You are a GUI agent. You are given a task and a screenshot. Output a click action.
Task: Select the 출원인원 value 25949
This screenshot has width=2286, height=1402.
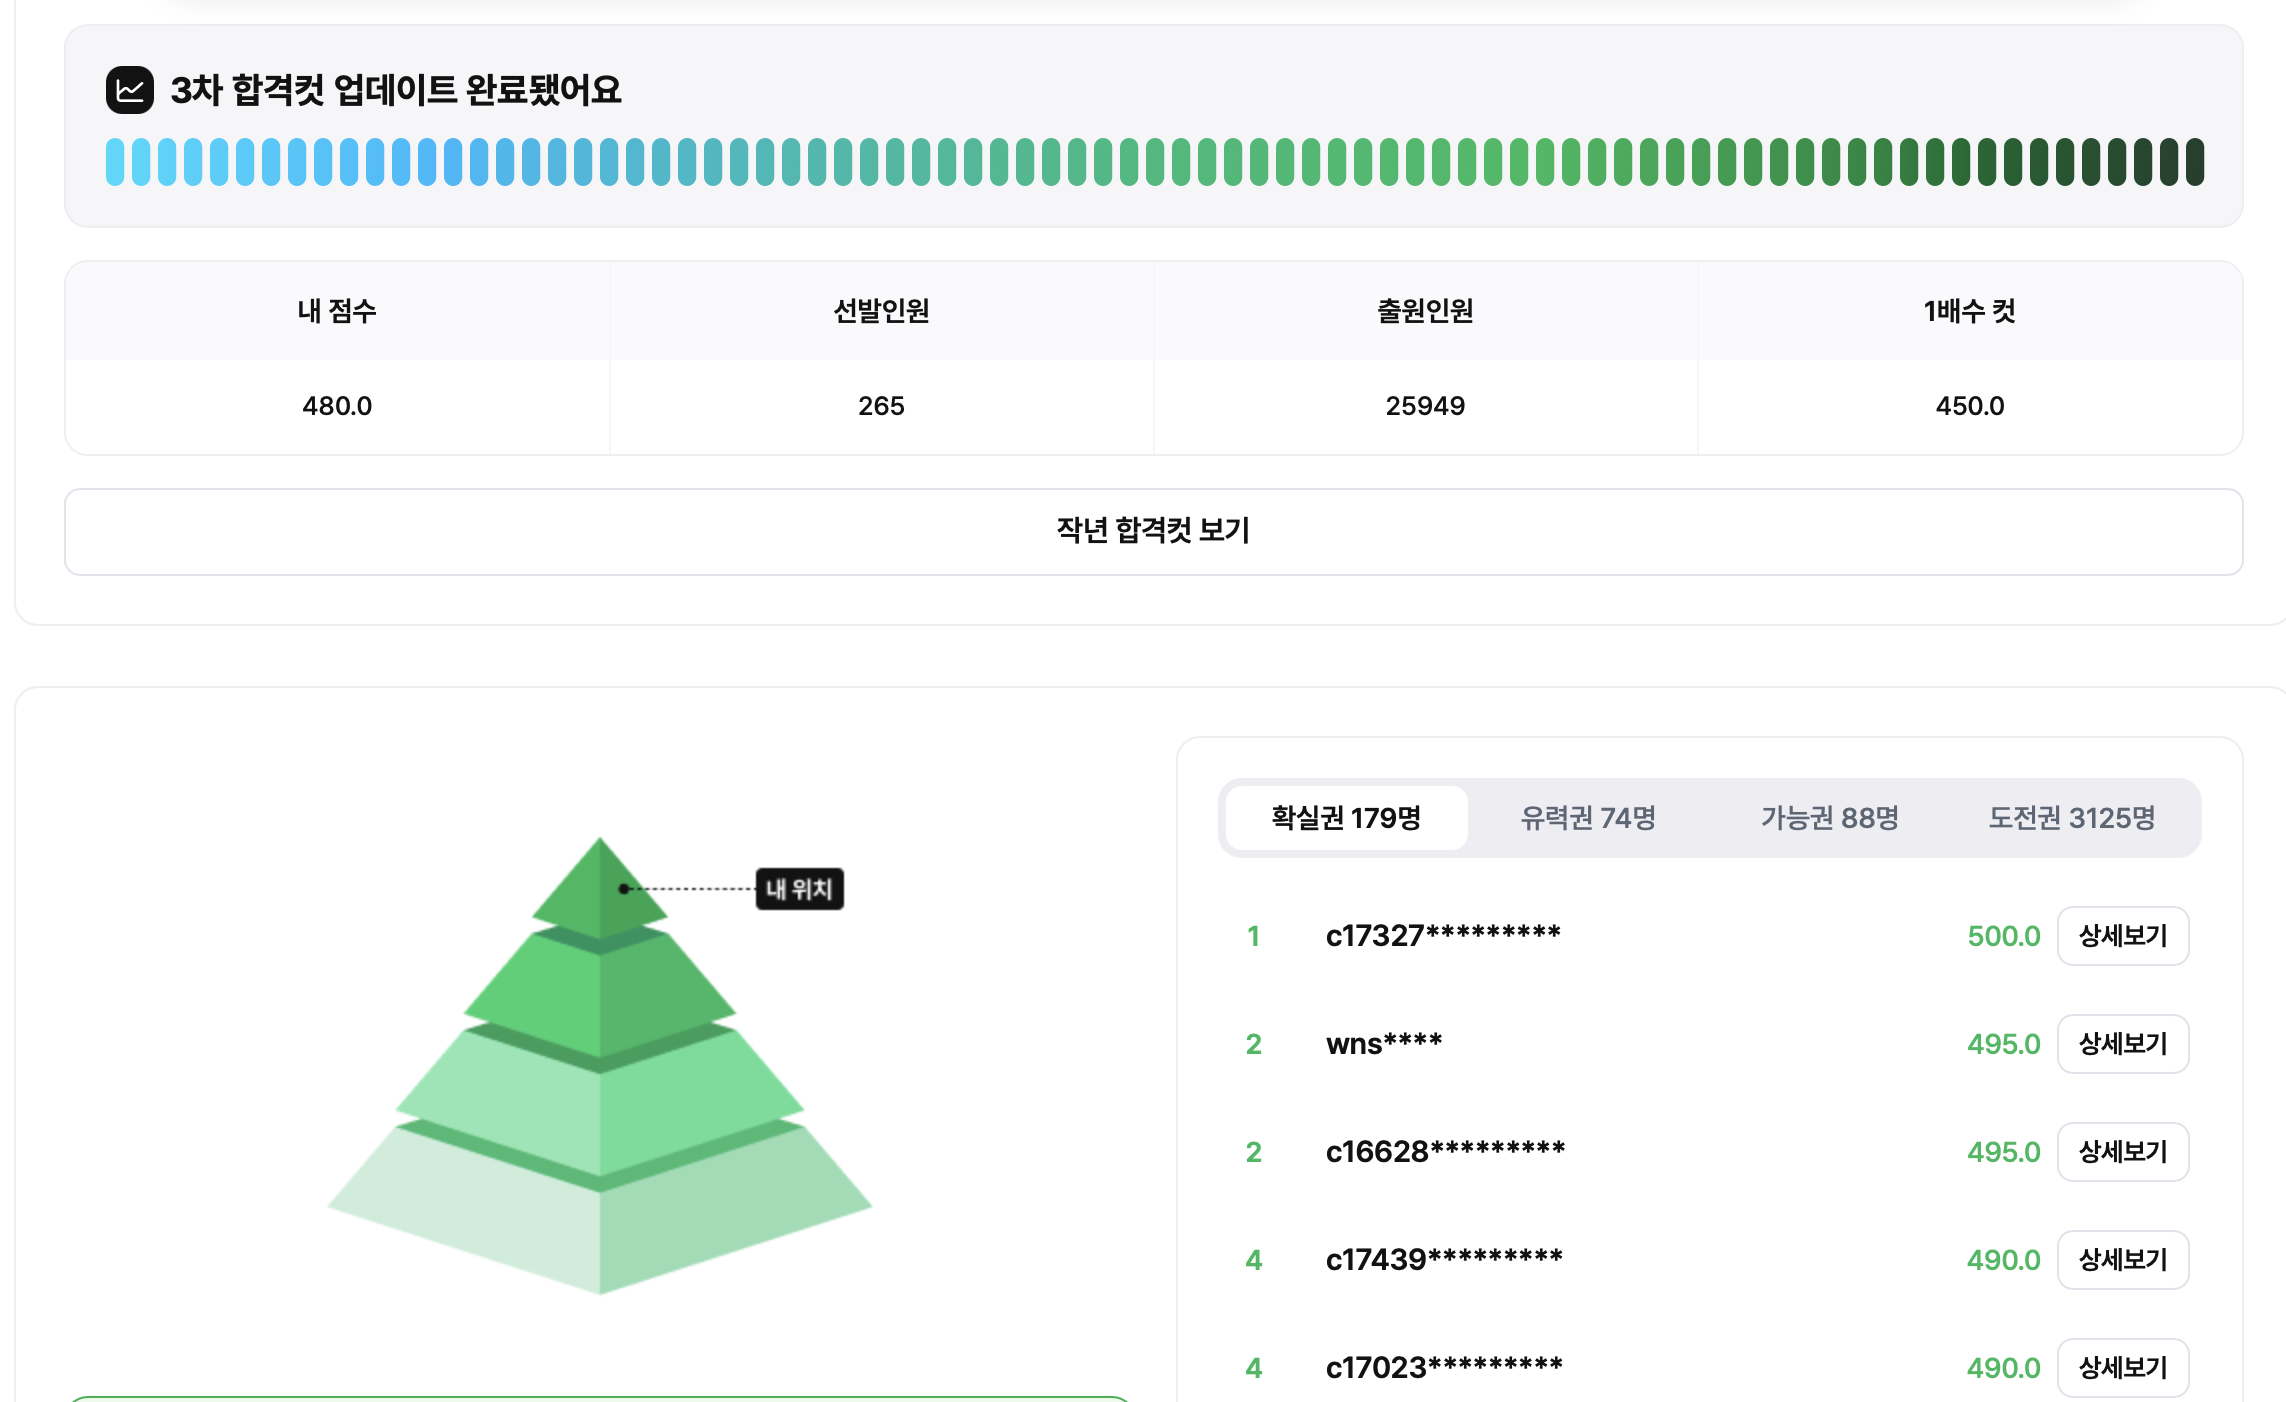click(1425, 406)
